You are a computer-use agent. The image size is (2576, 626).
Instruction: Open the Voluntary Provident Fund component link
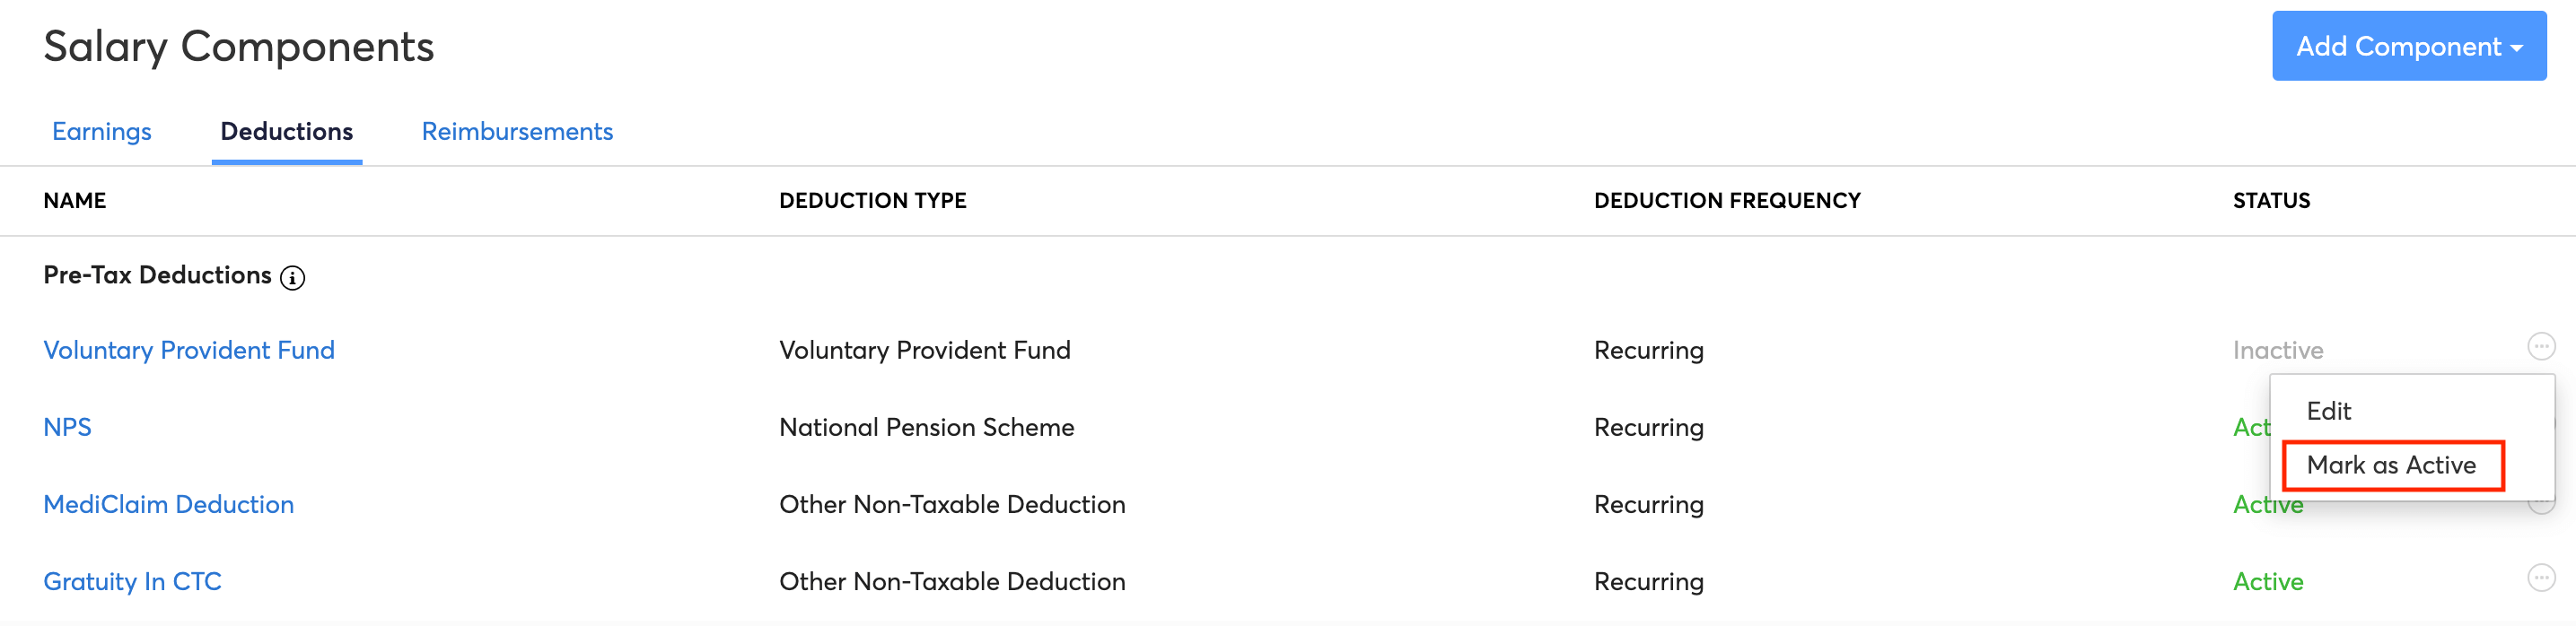coord(189,351)
